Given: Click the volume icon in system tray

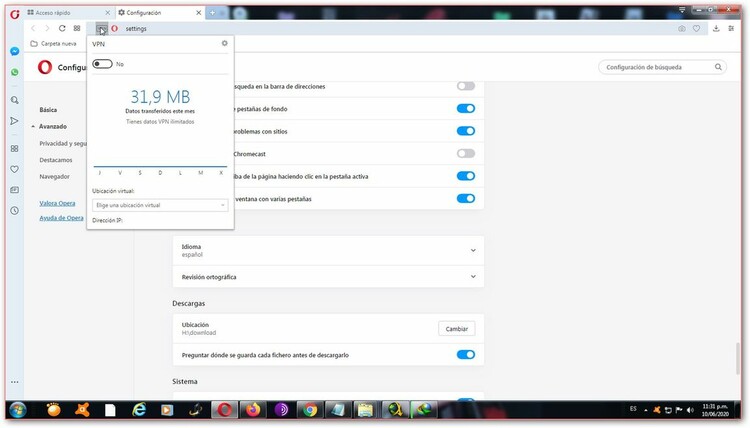Looking at the screenshot, I should pyautogui.click(x=690, y=410).
